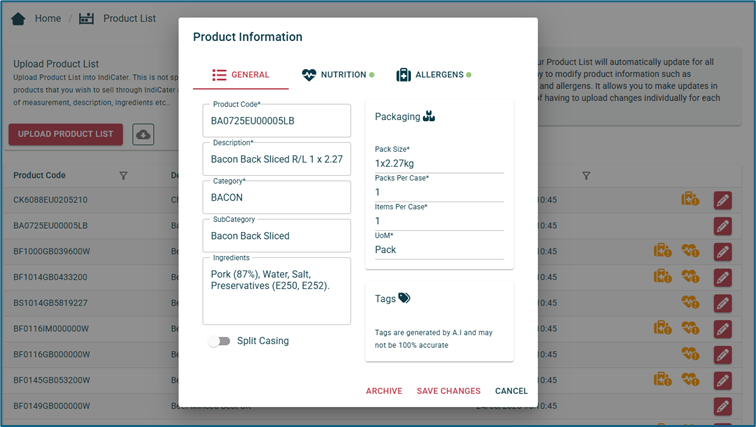Edit the Pack Size field

click(439, 163)
